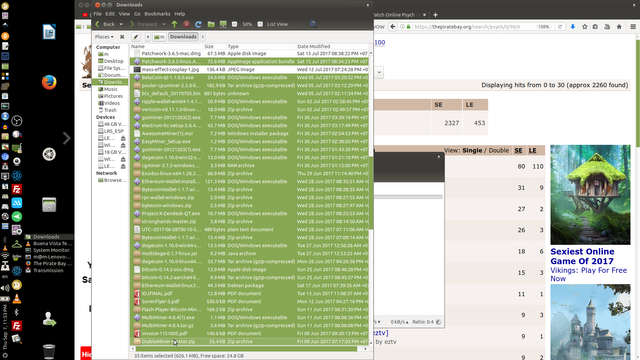Click home 'm' path bar button
Image resolution: width=640 pixels, height=360 pixels.
pyautogui.click(x=160, y=37)
